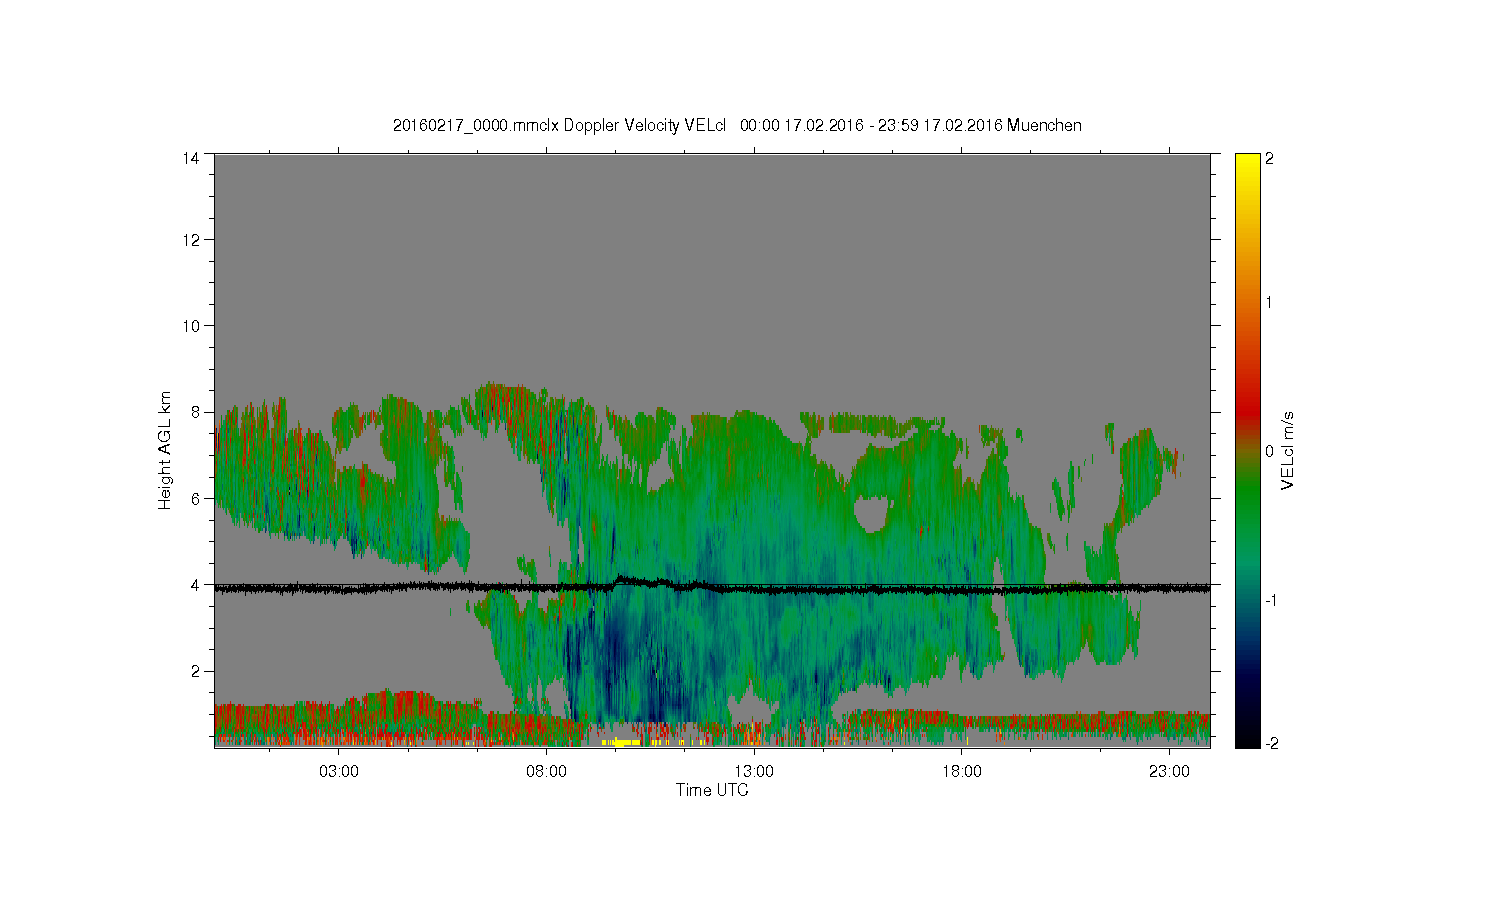Select the 13:00 time tick label
Image resolution: width=1500 pixels, height=900 pixels.
(754, 772)
